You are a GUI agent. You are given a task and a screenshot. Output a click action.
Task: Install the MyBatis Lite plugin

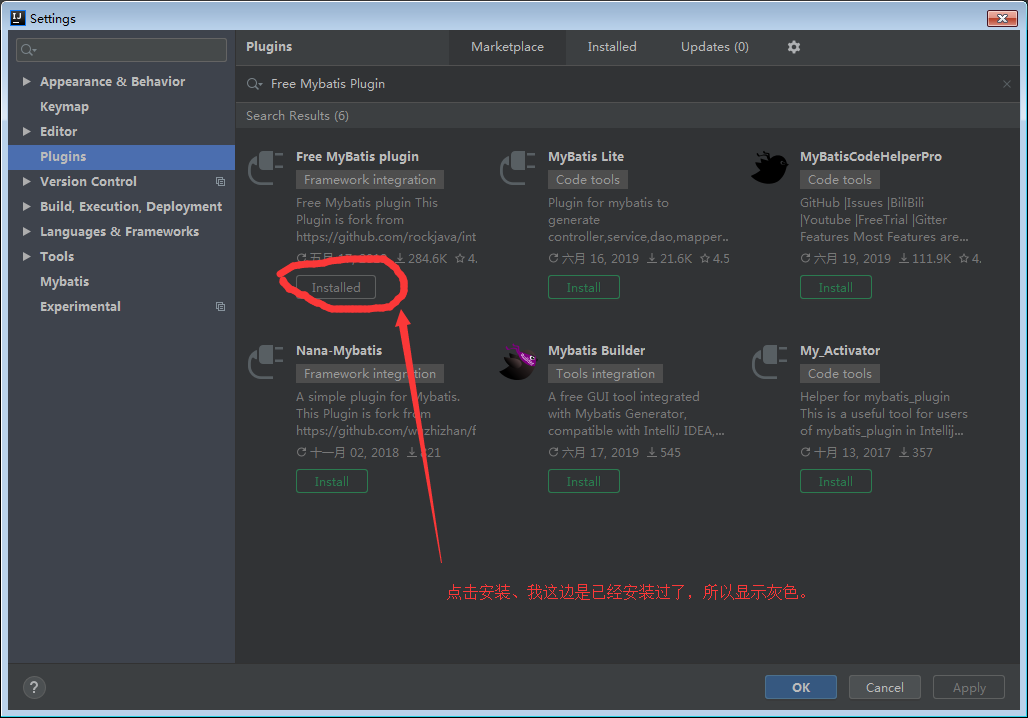pyautogui.click(x=583, y=287)
